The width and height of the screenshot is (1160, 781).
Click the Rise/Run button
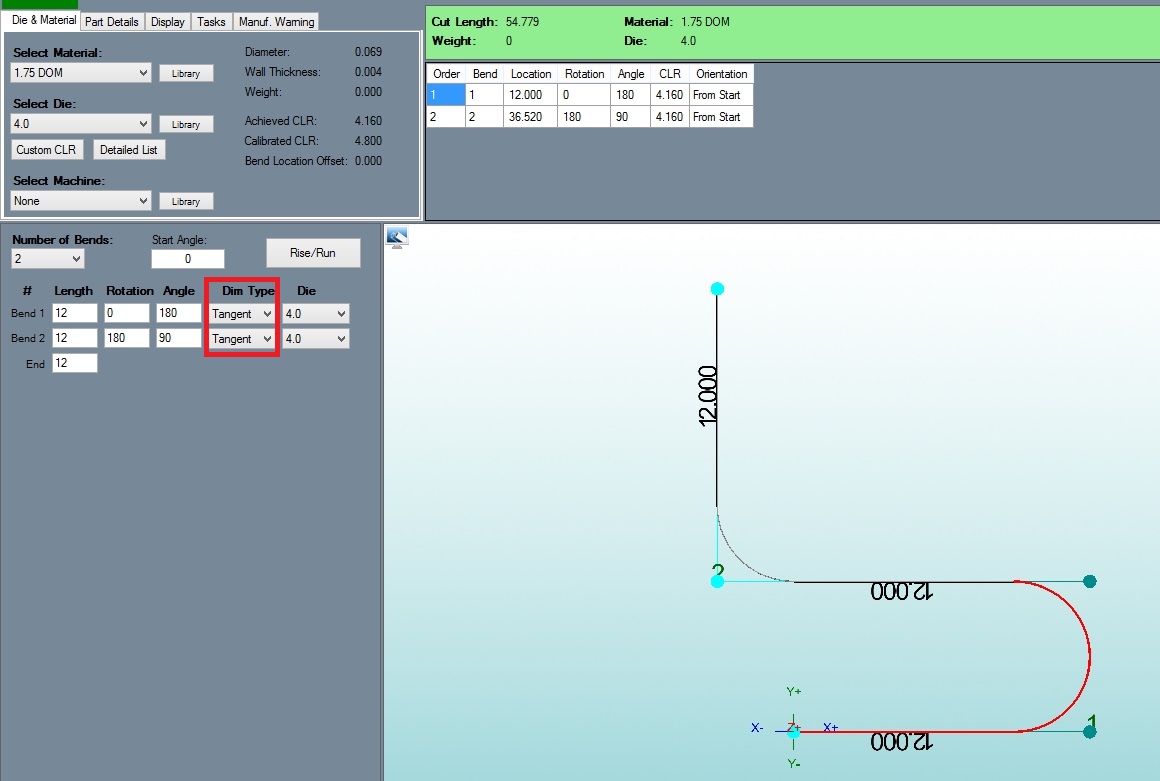coord(313,253)
